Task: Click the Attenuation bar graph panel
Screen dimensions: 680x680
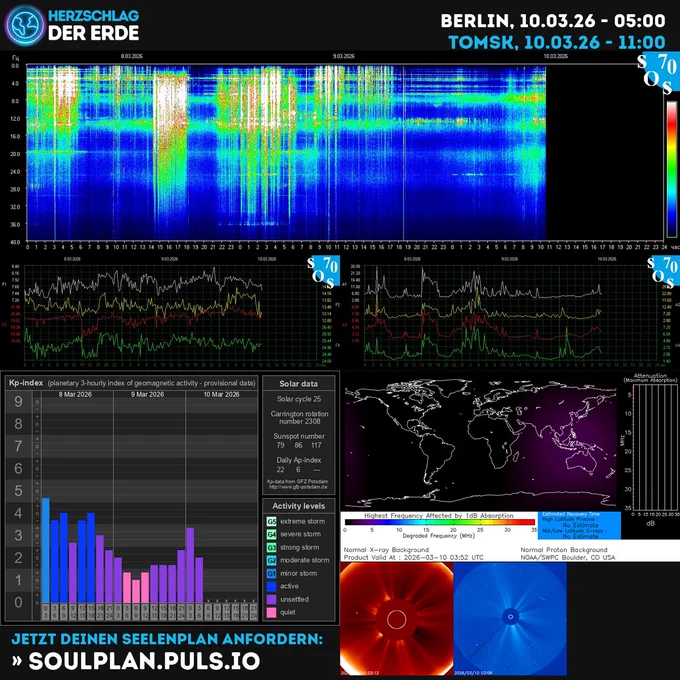Action: click(654, 447)
